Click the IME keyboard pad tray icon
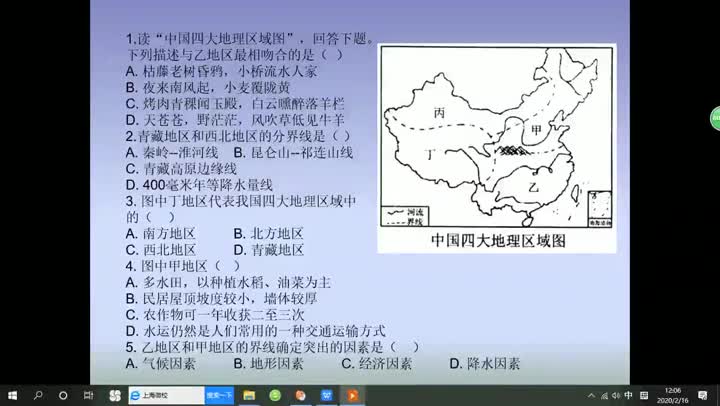The image size is (720, 406). point(644,395)
